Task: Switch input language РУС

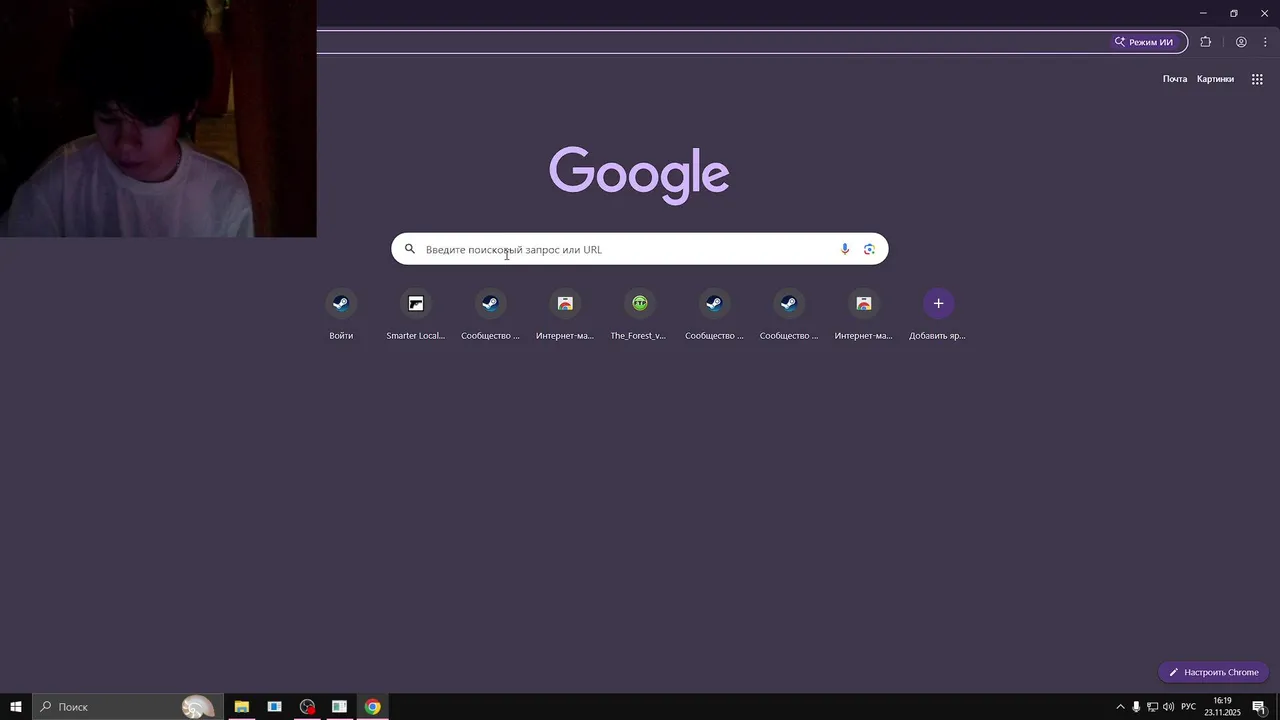Action: pos(1188,707)
